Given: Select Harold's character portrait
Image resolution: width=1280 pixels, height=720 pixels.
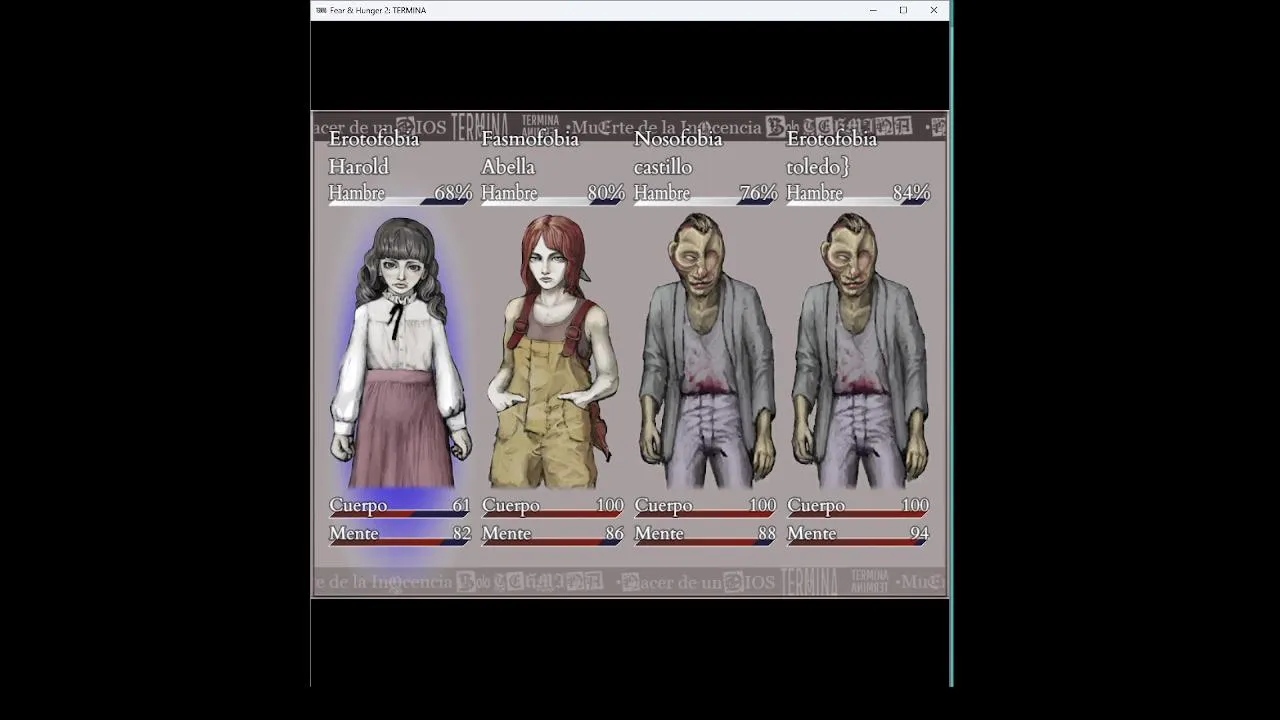Looking at the screenshot, I should 400,352.
